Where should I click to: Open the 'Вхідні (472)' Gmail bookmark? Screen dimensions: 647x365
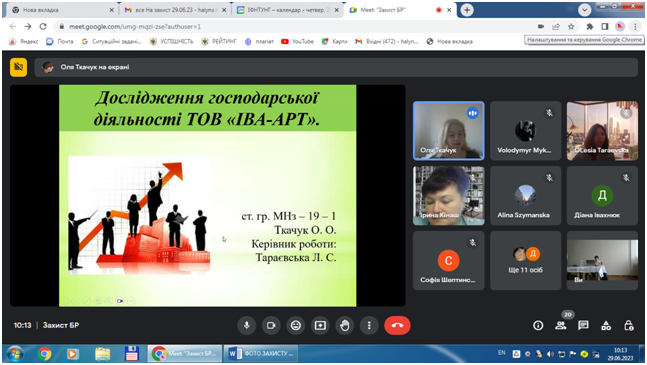click(387, 41)
